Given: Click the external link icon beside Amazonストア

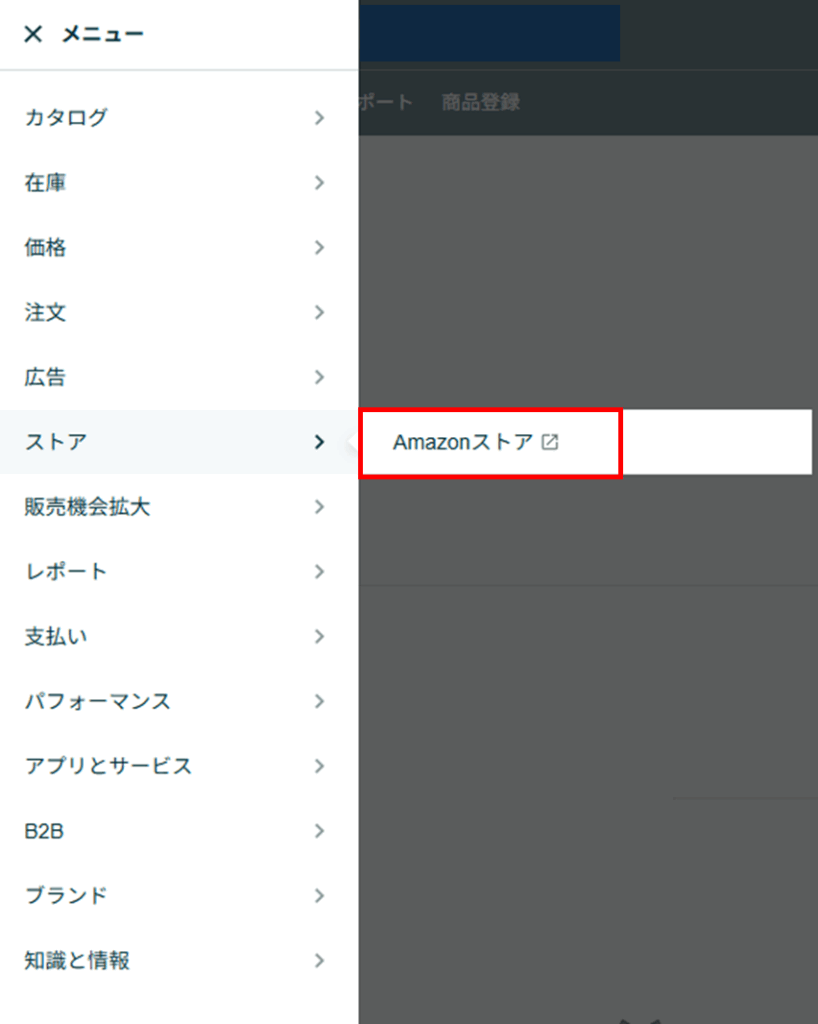Looking at the screenshot, I should 549,442.
